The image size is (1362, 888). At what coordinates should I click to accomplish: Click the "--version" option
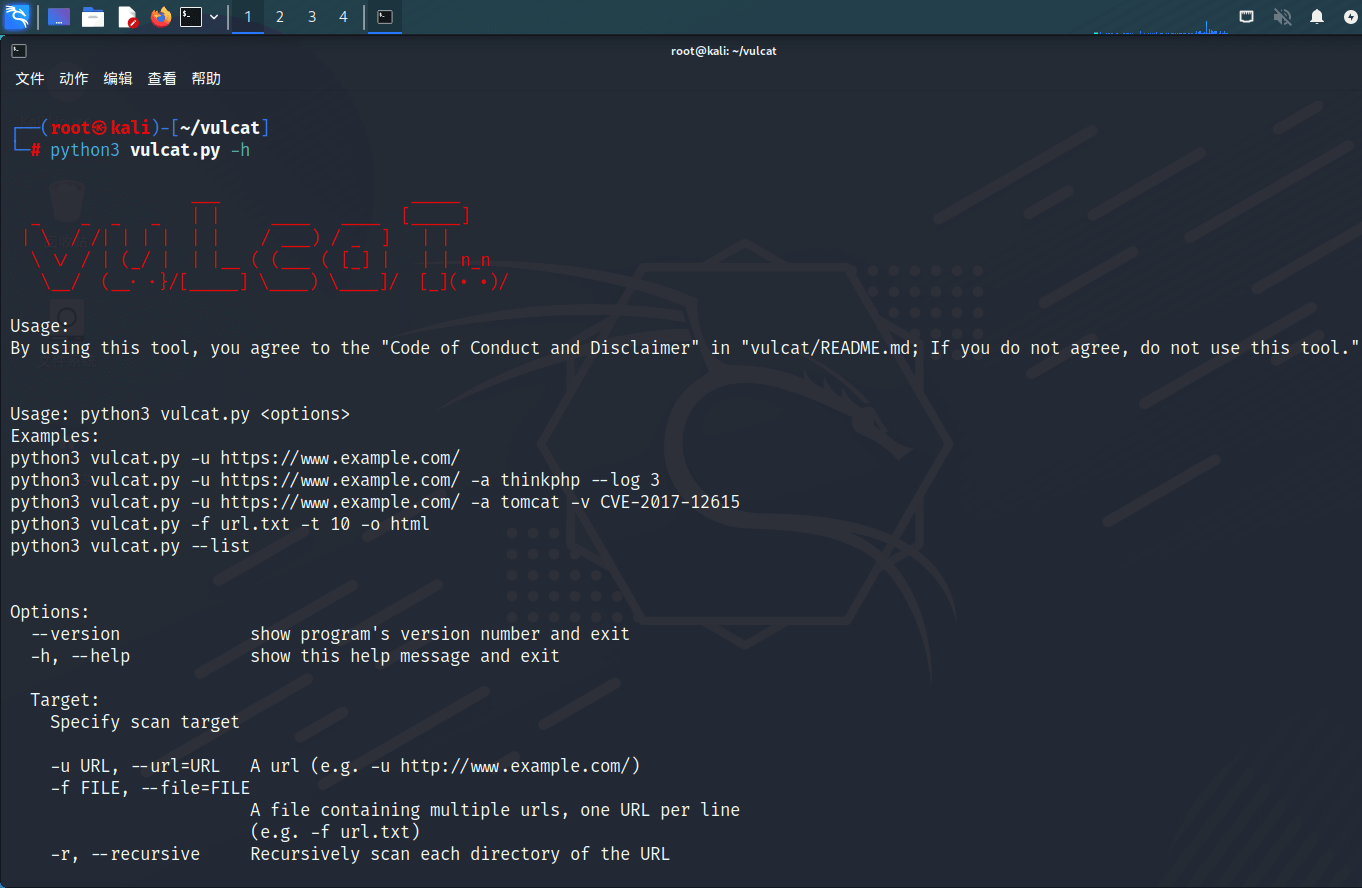point(75,634)
